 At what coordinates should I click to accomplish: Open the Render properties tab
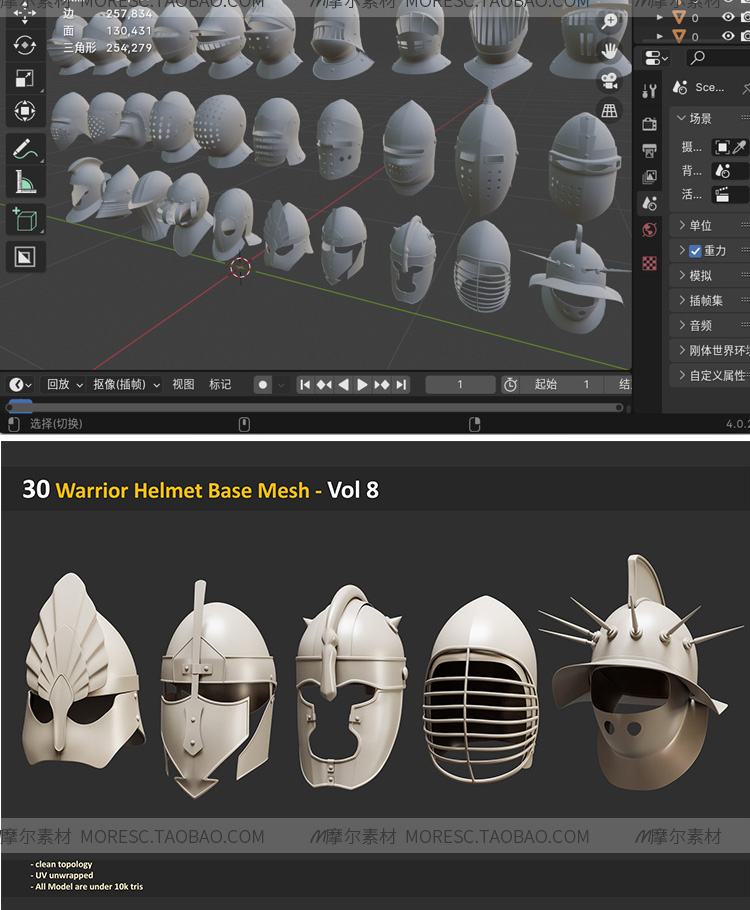[649, 124]
